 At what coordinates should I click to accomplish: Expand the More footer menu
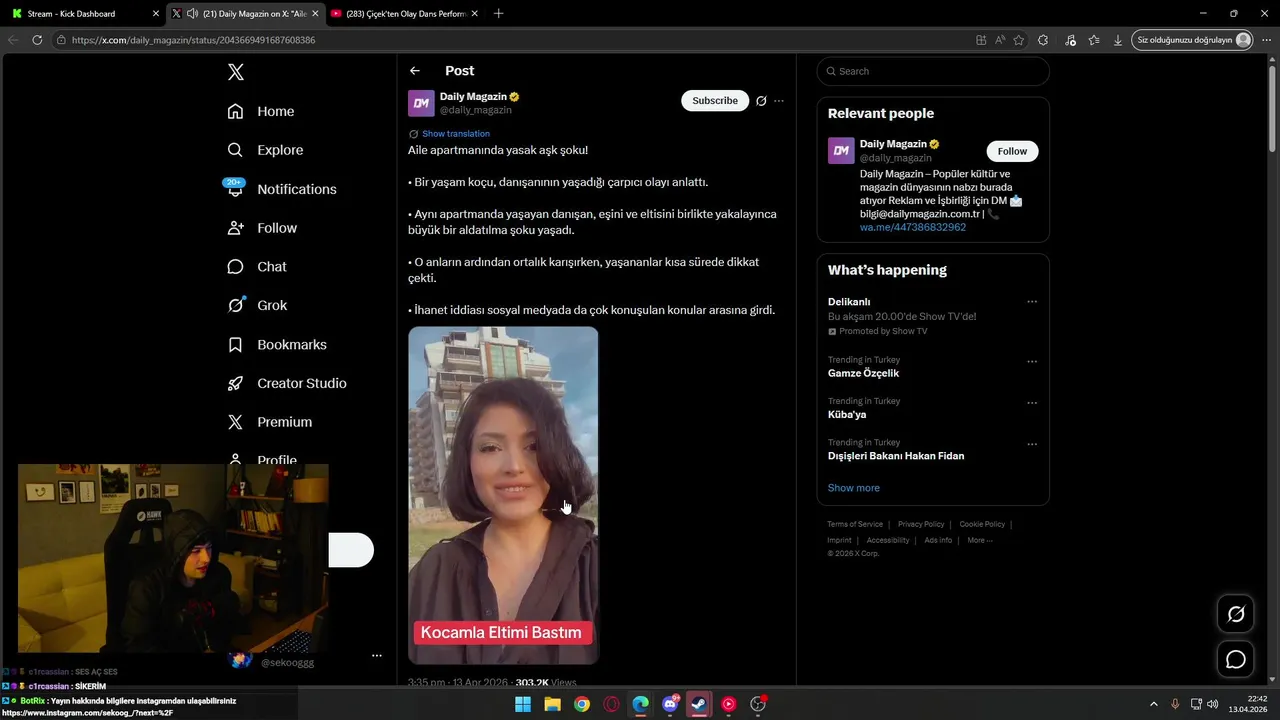pyautogui.click(x=980, y=540)
